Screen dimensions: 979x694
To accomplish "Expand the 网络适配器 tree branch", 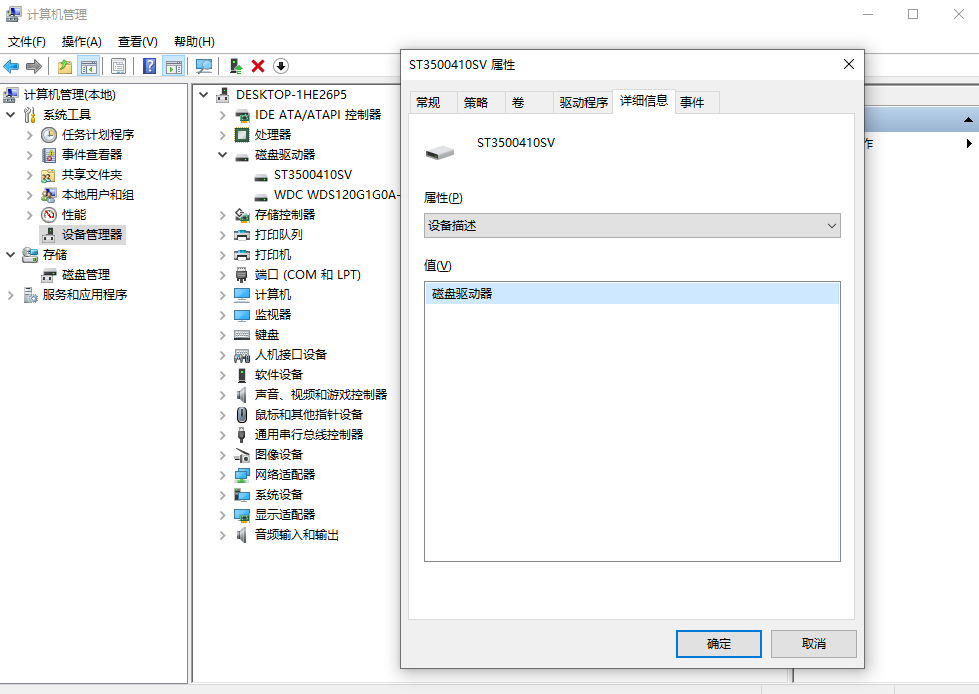I will point(222,474).
